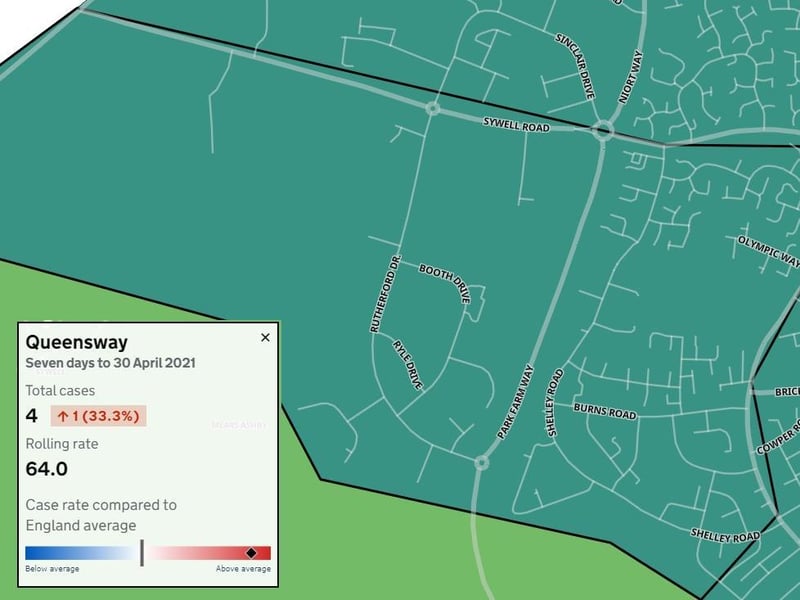Click the red upward arrow in the cases change badge

63,416
